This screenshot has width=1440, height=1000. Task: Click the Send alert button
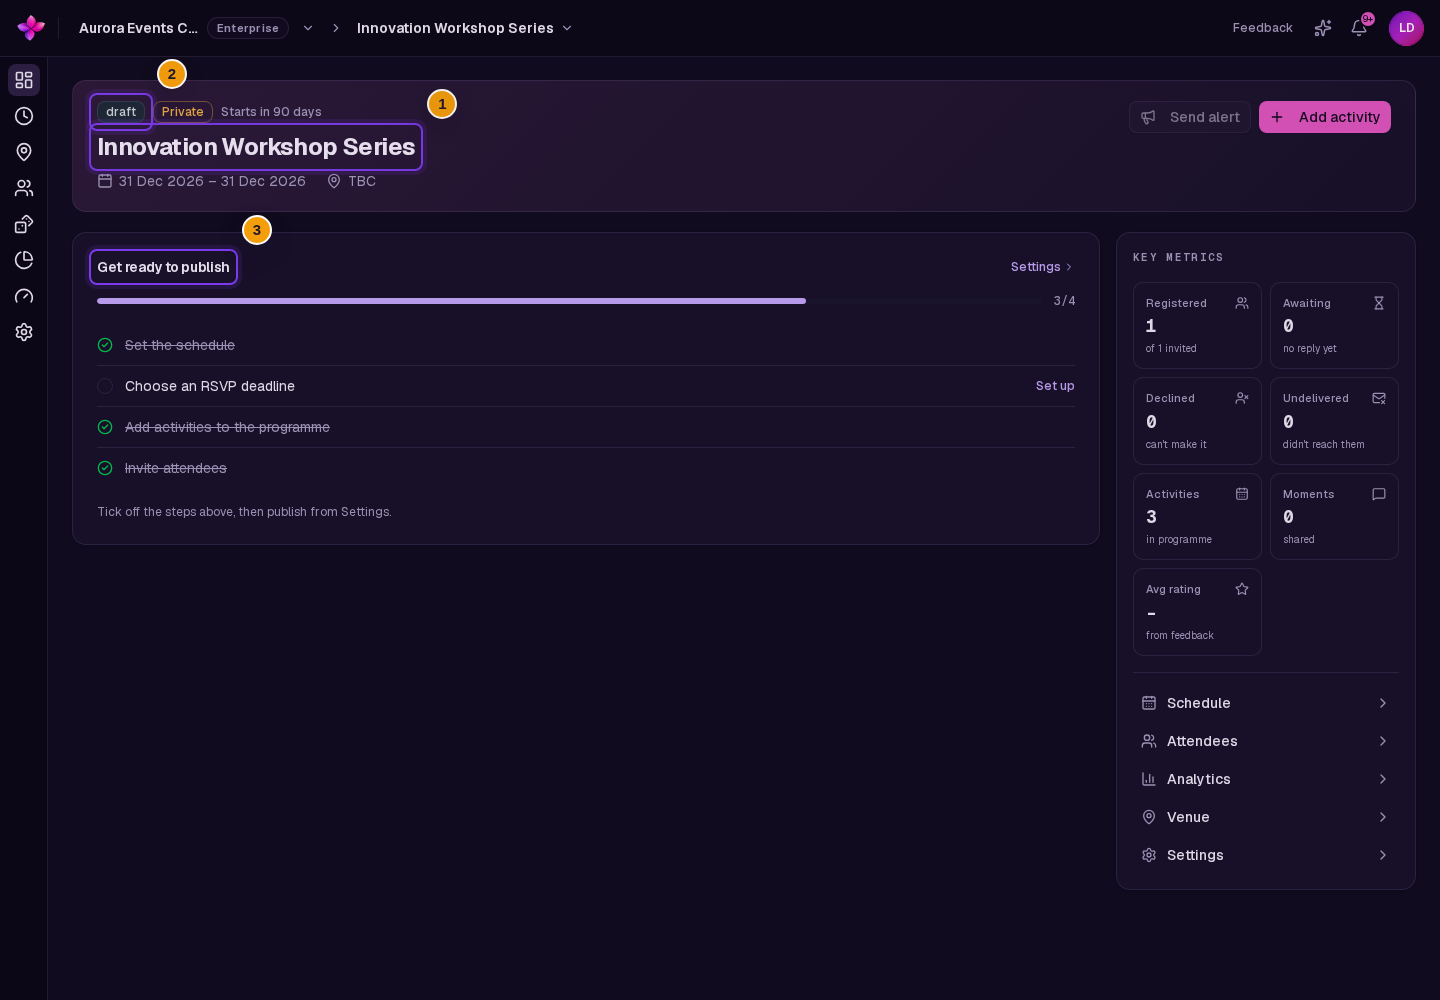pos(1190,117)
